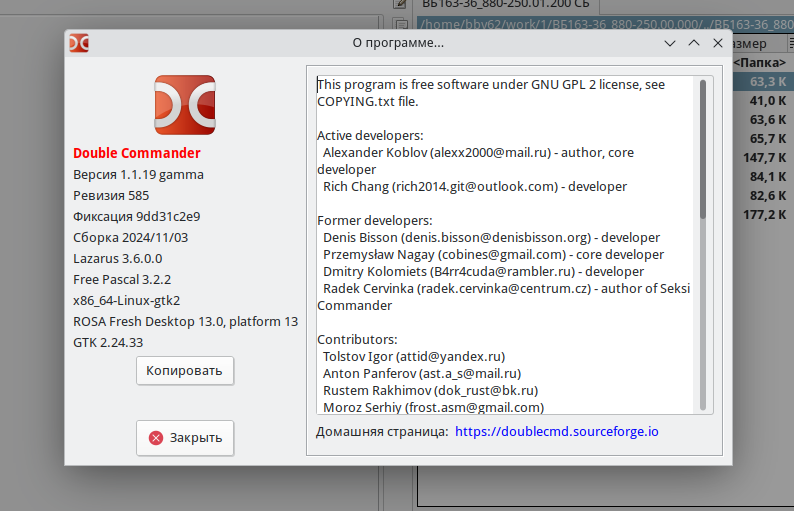Screen dimensions: 794x511
Task: Click the 177,2 K size in background panel
Action: click(765, 215)
